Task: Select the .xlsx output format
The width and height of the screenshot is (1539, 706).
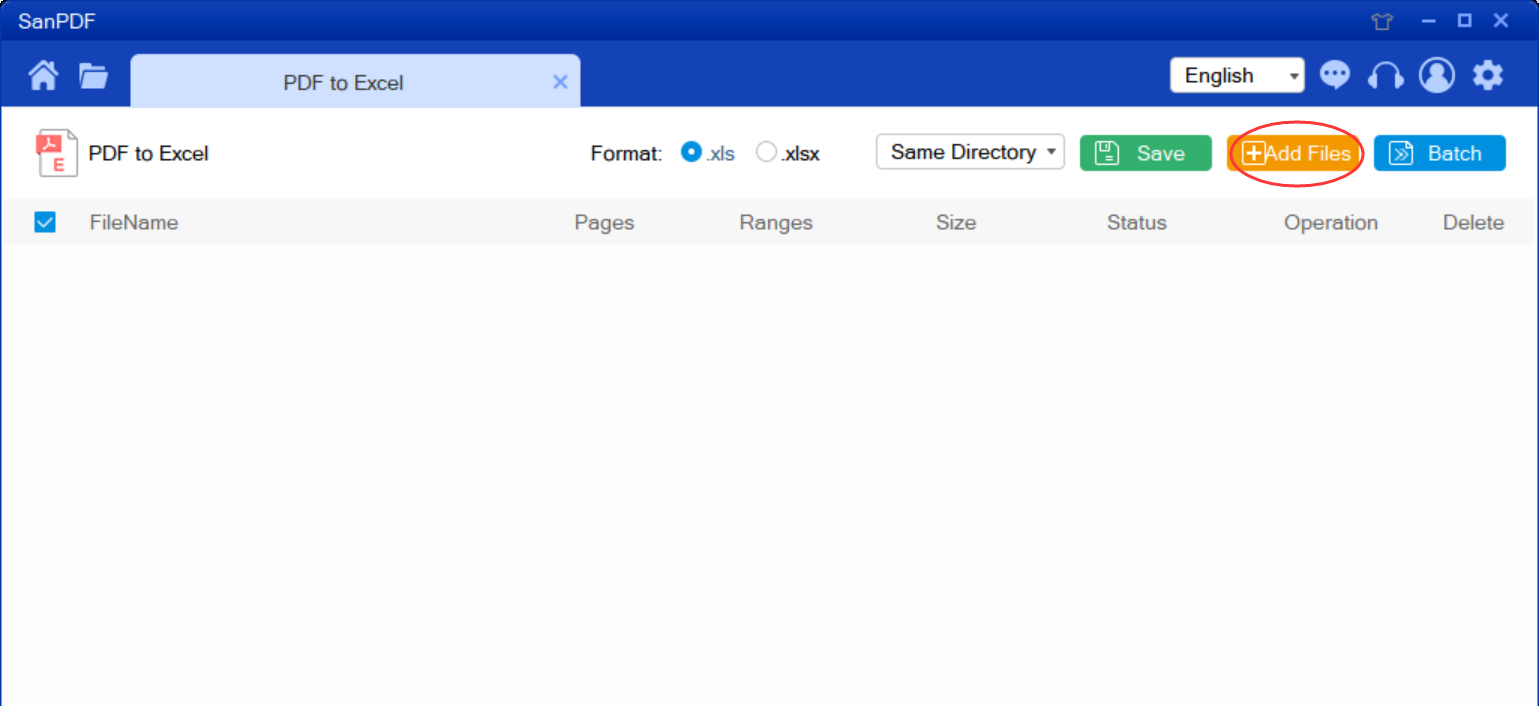Action: 766,152
